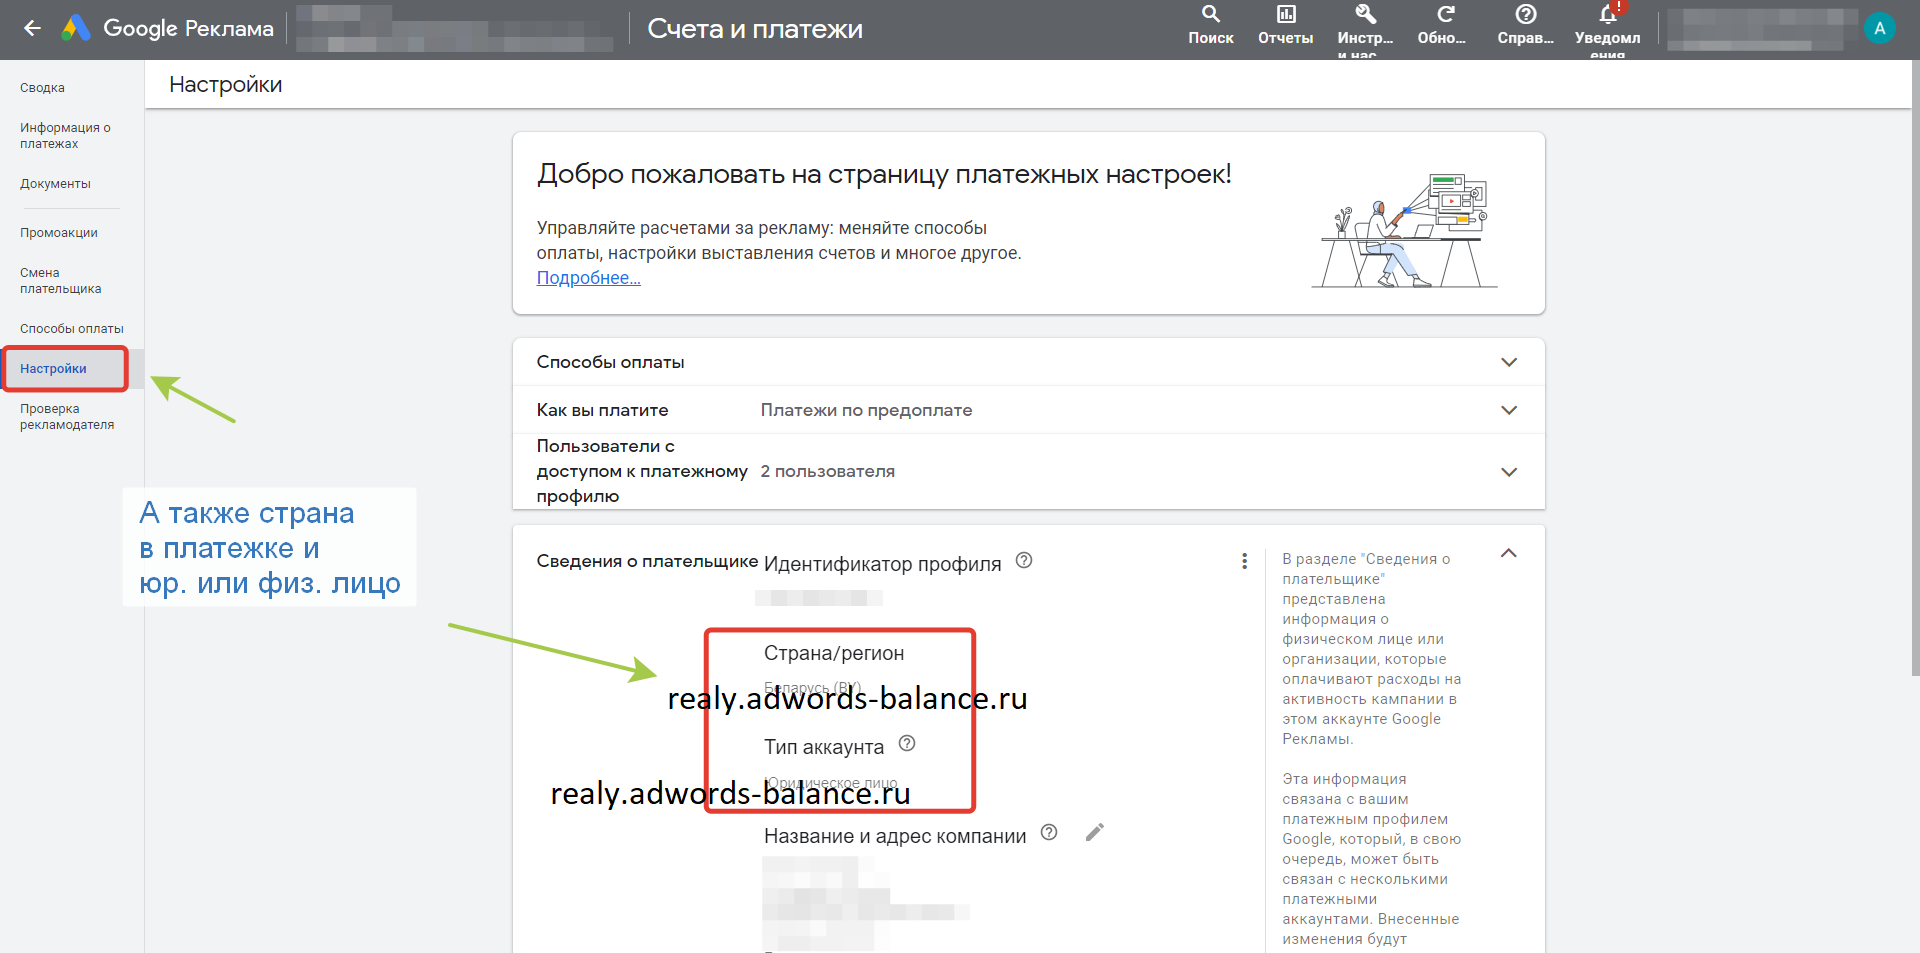Click help icon beside Тип аккаунта

point(907,743)
